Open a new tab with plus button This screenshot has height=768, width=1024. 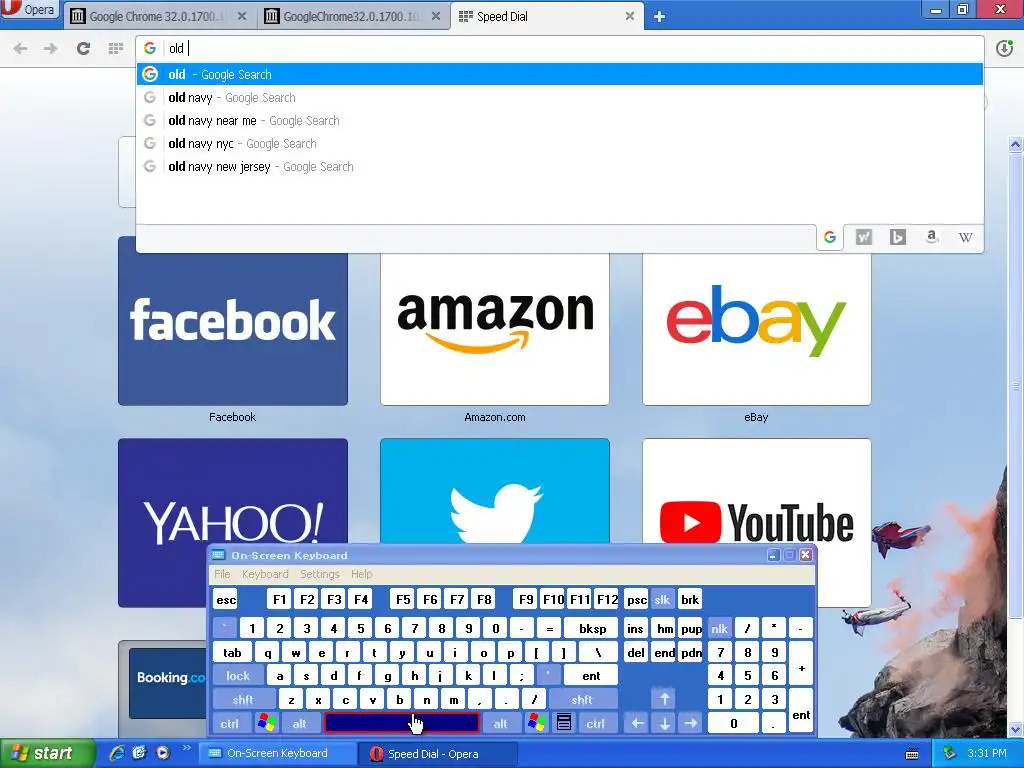point(659,16)
